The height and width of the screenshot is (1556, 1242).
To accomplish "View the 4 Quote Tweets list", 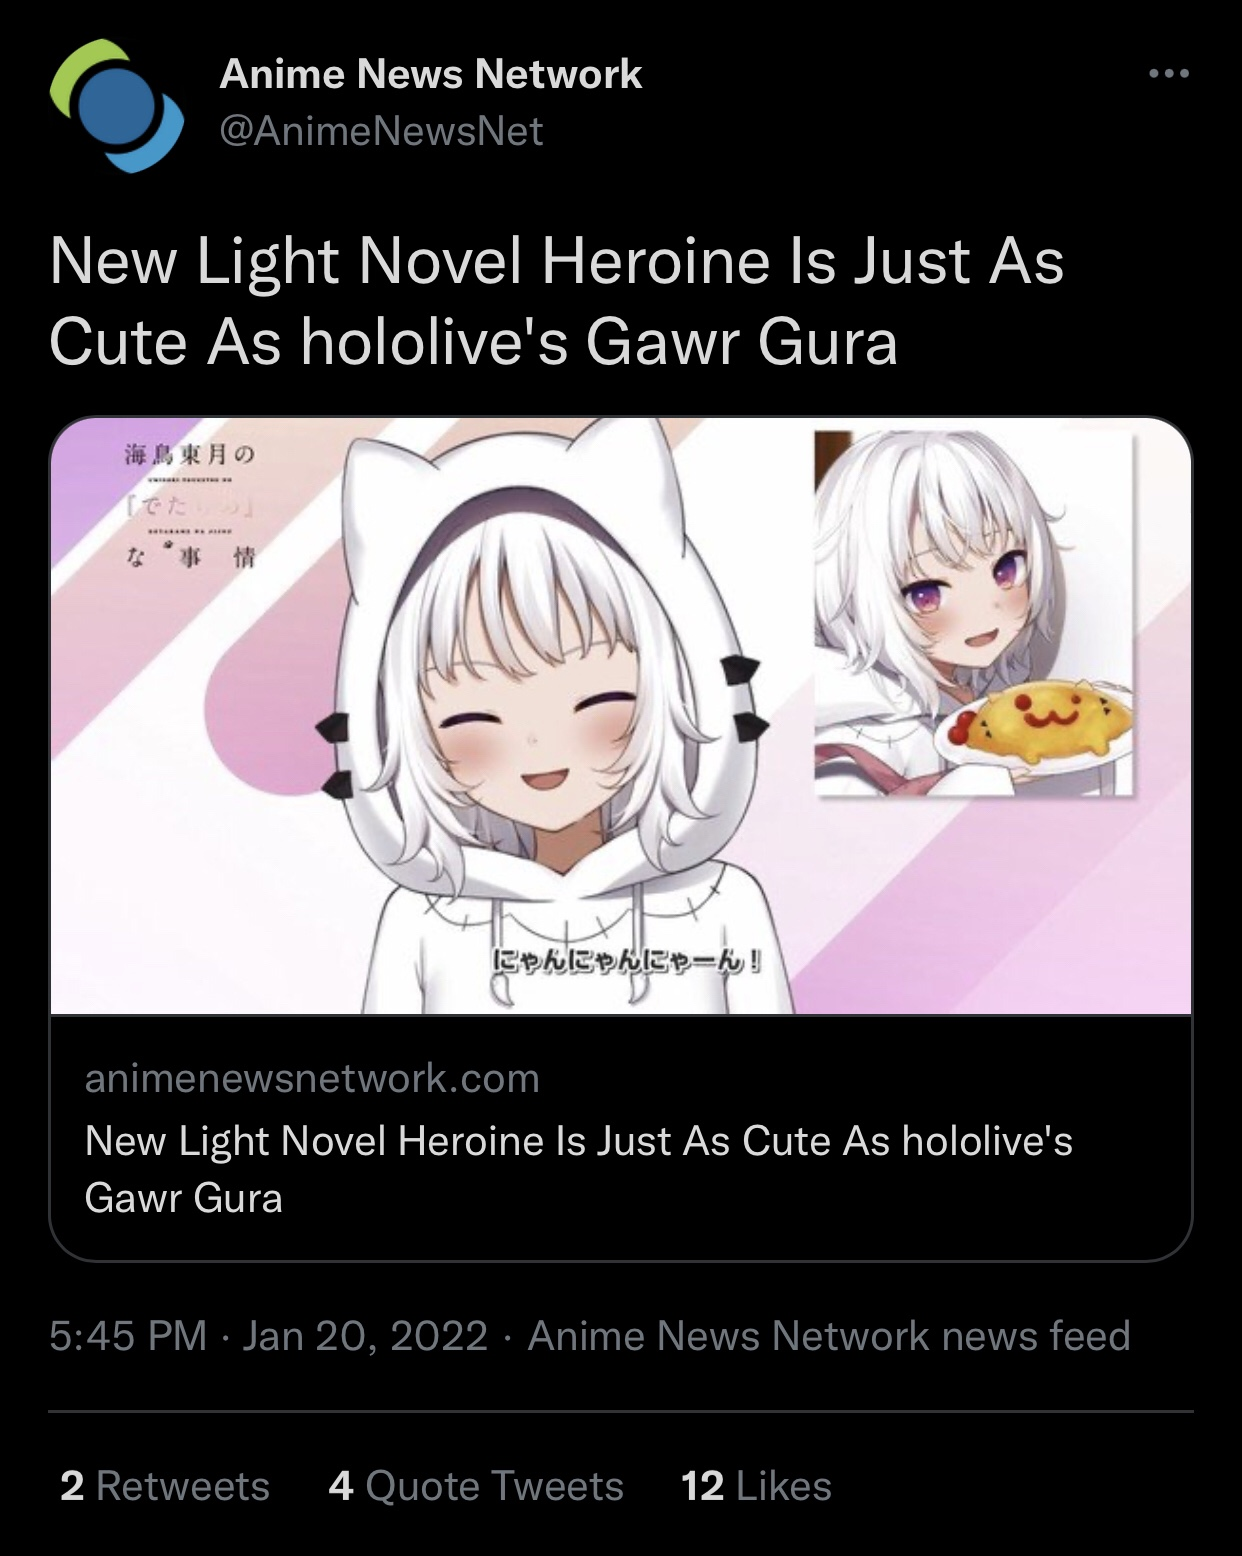I will [475, 1486].
